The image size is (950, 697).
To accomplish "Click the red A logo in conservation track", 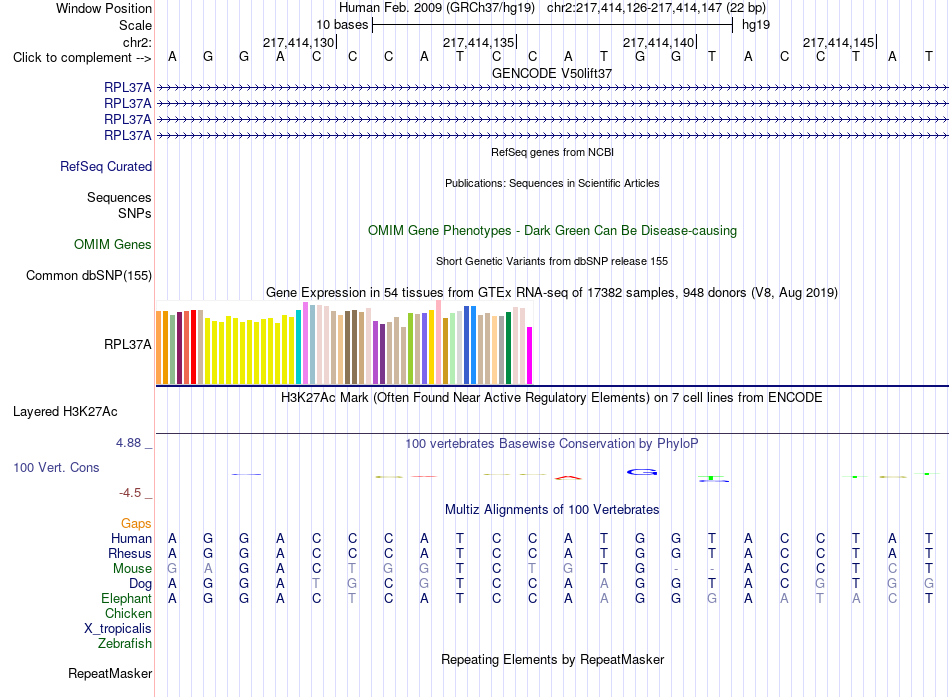I will [x=568, y=478].
